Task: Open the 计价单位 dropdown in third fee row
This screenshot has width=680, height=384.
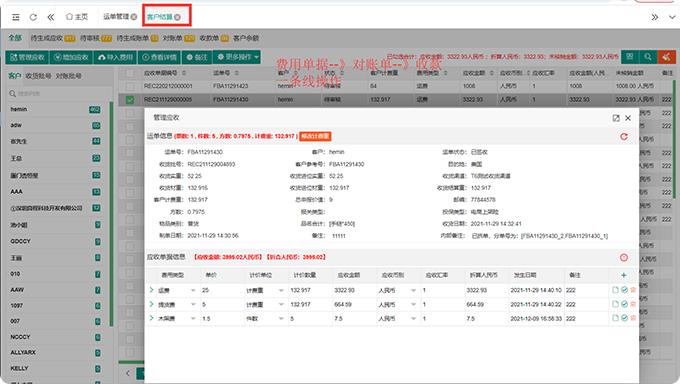Action: 265,318
